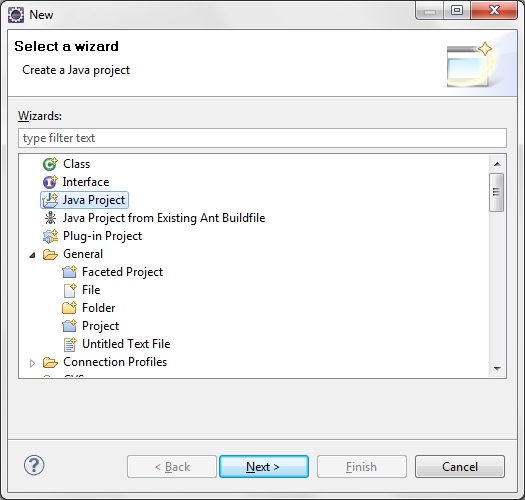Viewport: 525px width, 500px height.
Task: Select the Interface wizard icon
Action: click(x=50, y=182)
